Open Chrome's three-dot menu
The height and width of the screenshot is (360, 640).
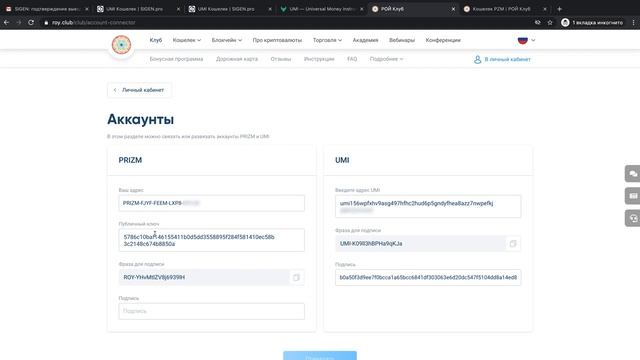(633, 22)
